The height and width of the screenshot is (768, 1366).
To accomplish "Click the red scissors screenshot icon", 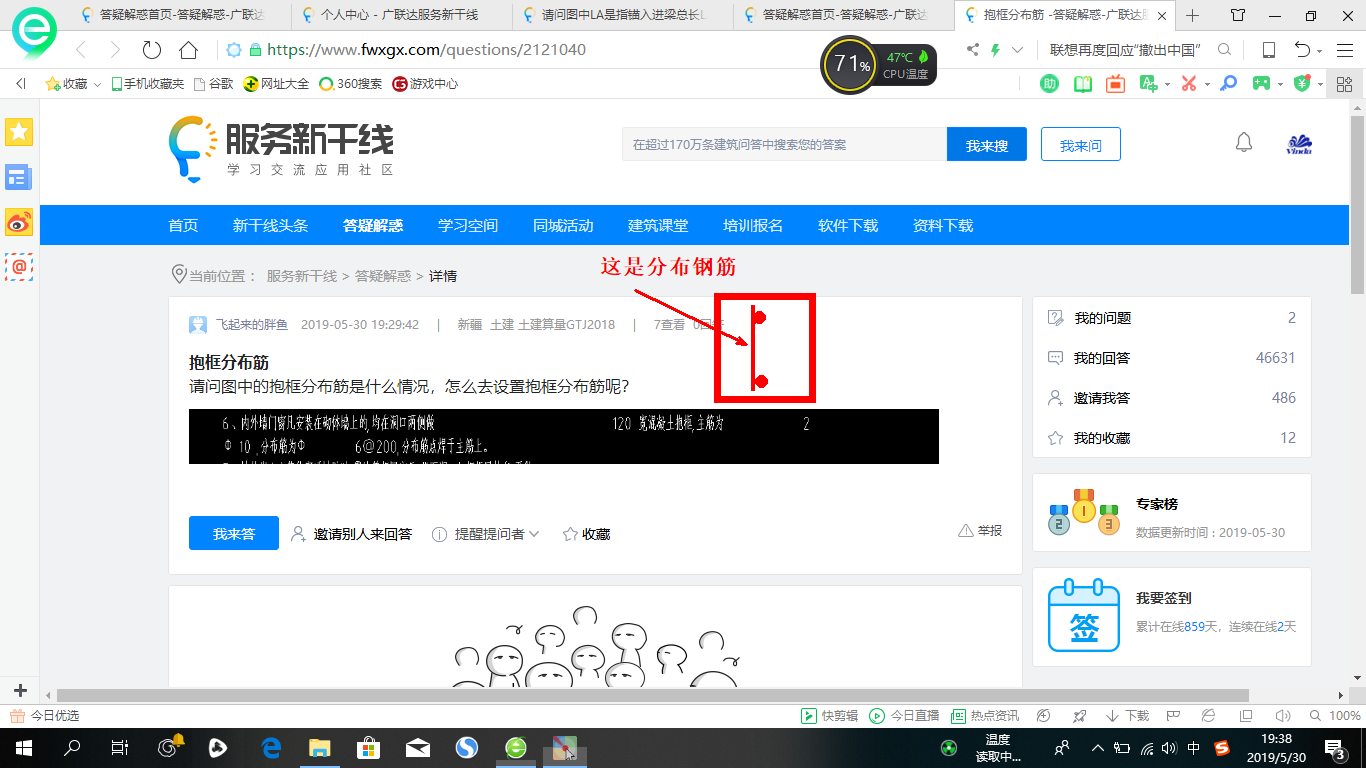I will coord(1189,84).
